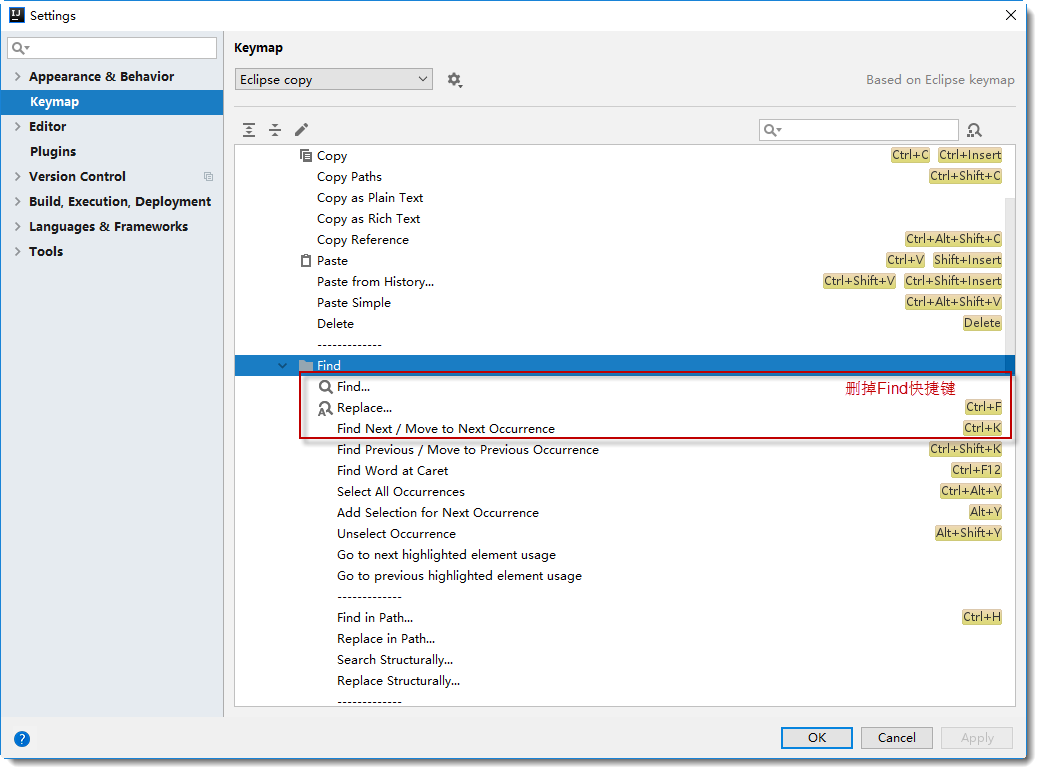The width and height of the screenshot is (1042, 774).
Task: Select the Copy Reference action
Action: click(363, 240)
